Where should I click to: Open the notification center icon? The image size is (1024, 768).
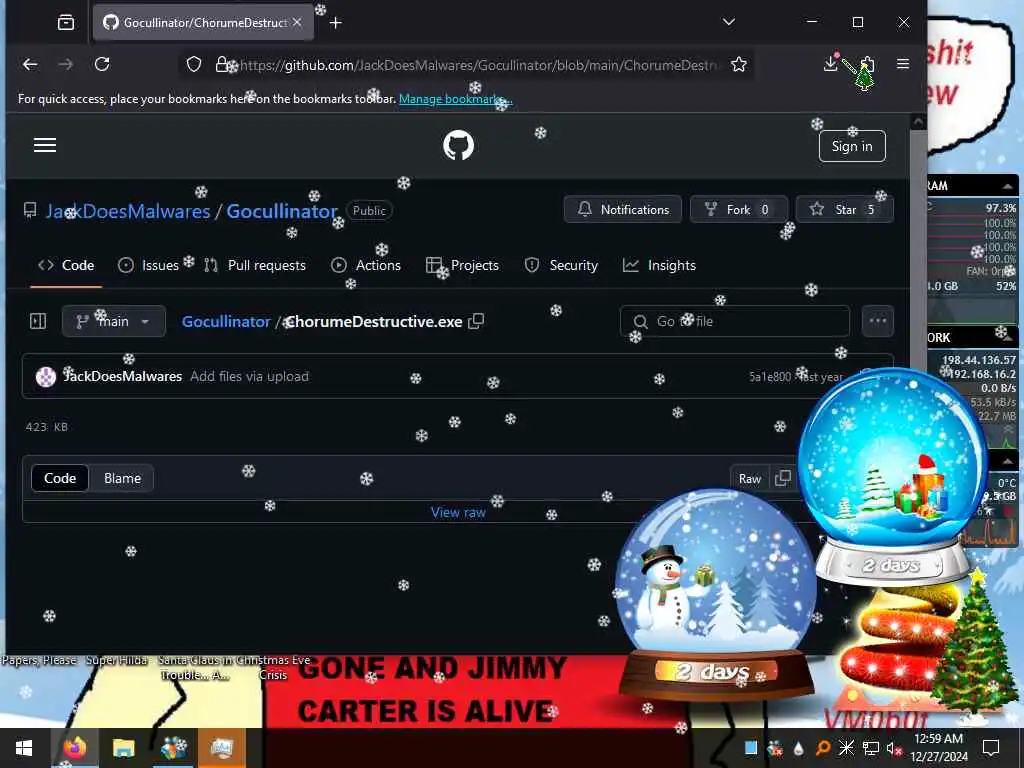click(x=991, y=748)
